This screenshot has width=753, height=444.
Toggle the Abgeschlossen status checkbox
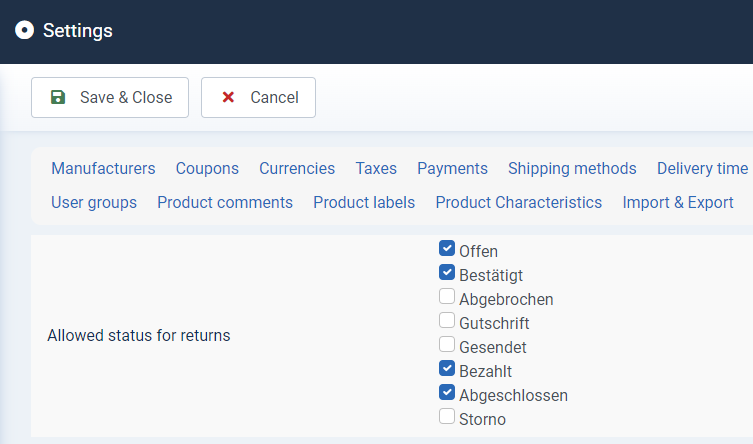click(447, 393)
